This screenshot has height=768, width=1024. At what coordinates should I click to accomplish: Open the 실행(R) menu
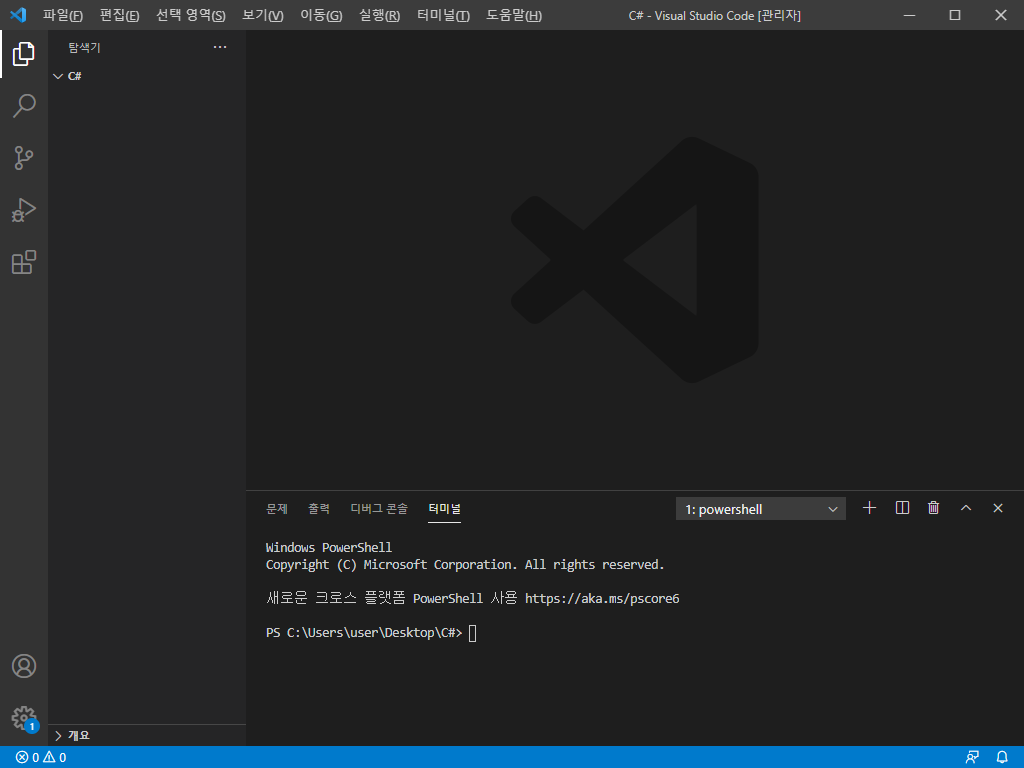[379, 15]
